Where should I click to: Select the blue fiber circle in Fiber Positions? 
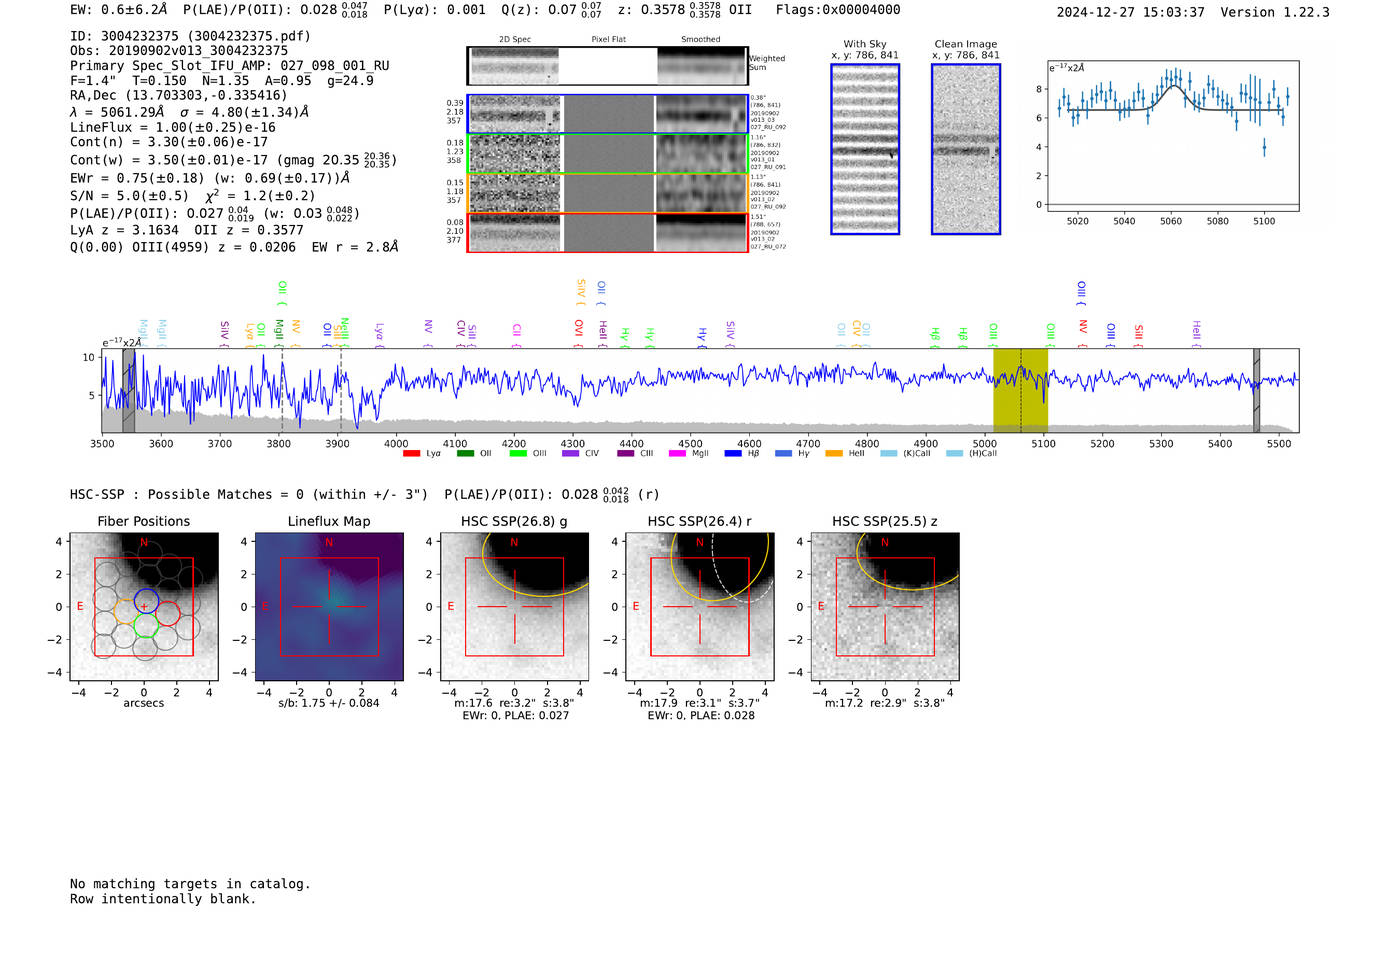[x=146, y=601]
